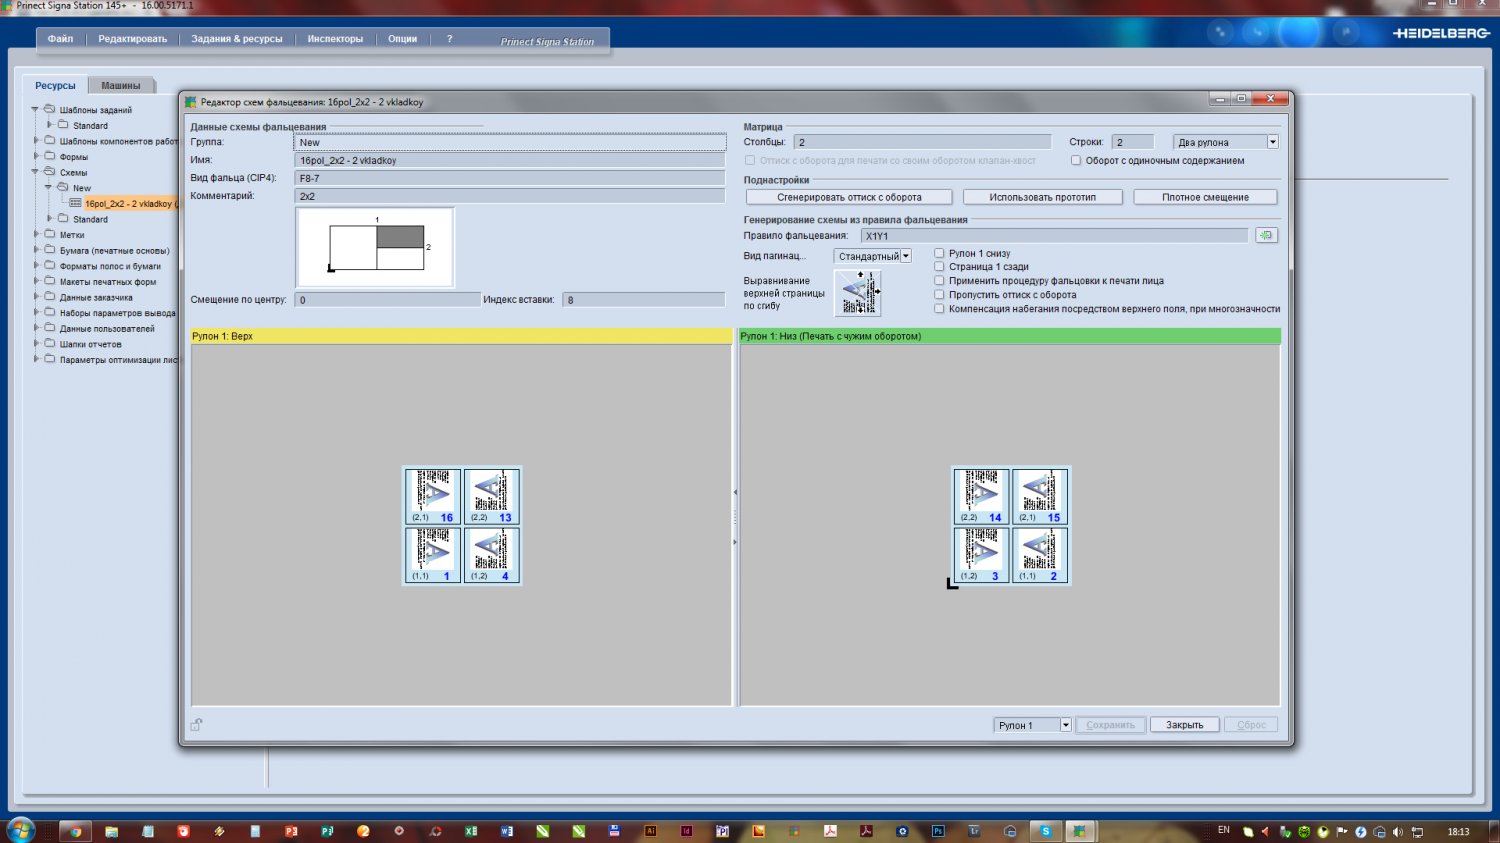Screen dimensions: 1500x843
Task: Click the scheme icon of 16pol_2x2 tree item
Action: [75, 203]
